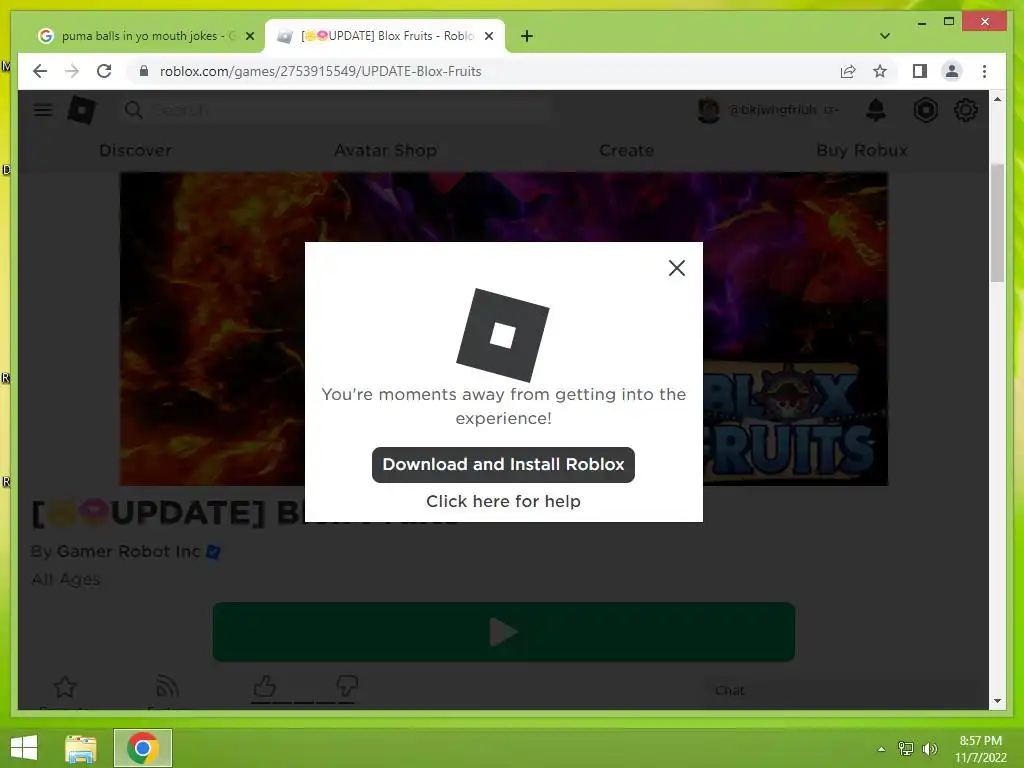Open a new browser tab

(527, 36)
